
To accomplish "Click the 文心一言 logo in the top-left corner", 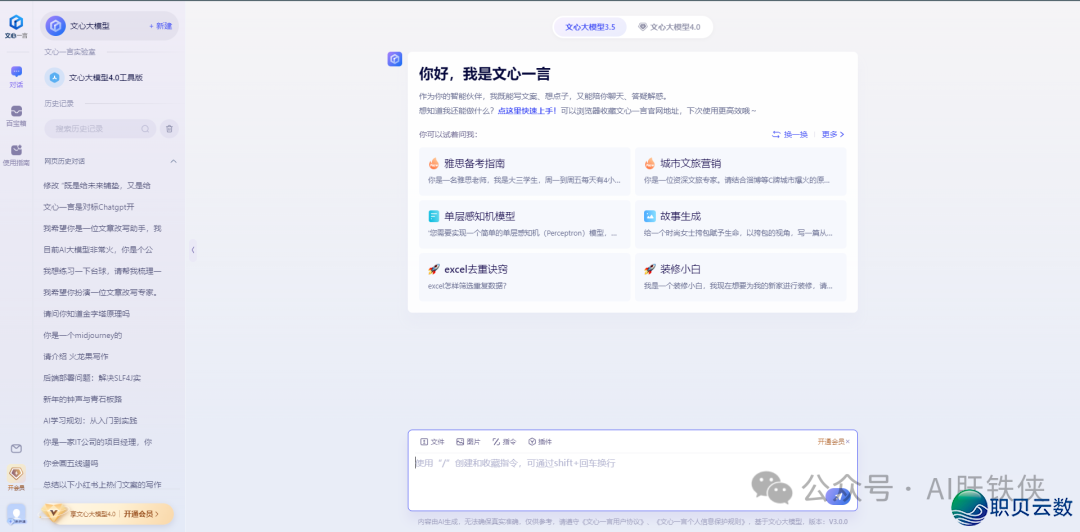I will click(16, 26).
